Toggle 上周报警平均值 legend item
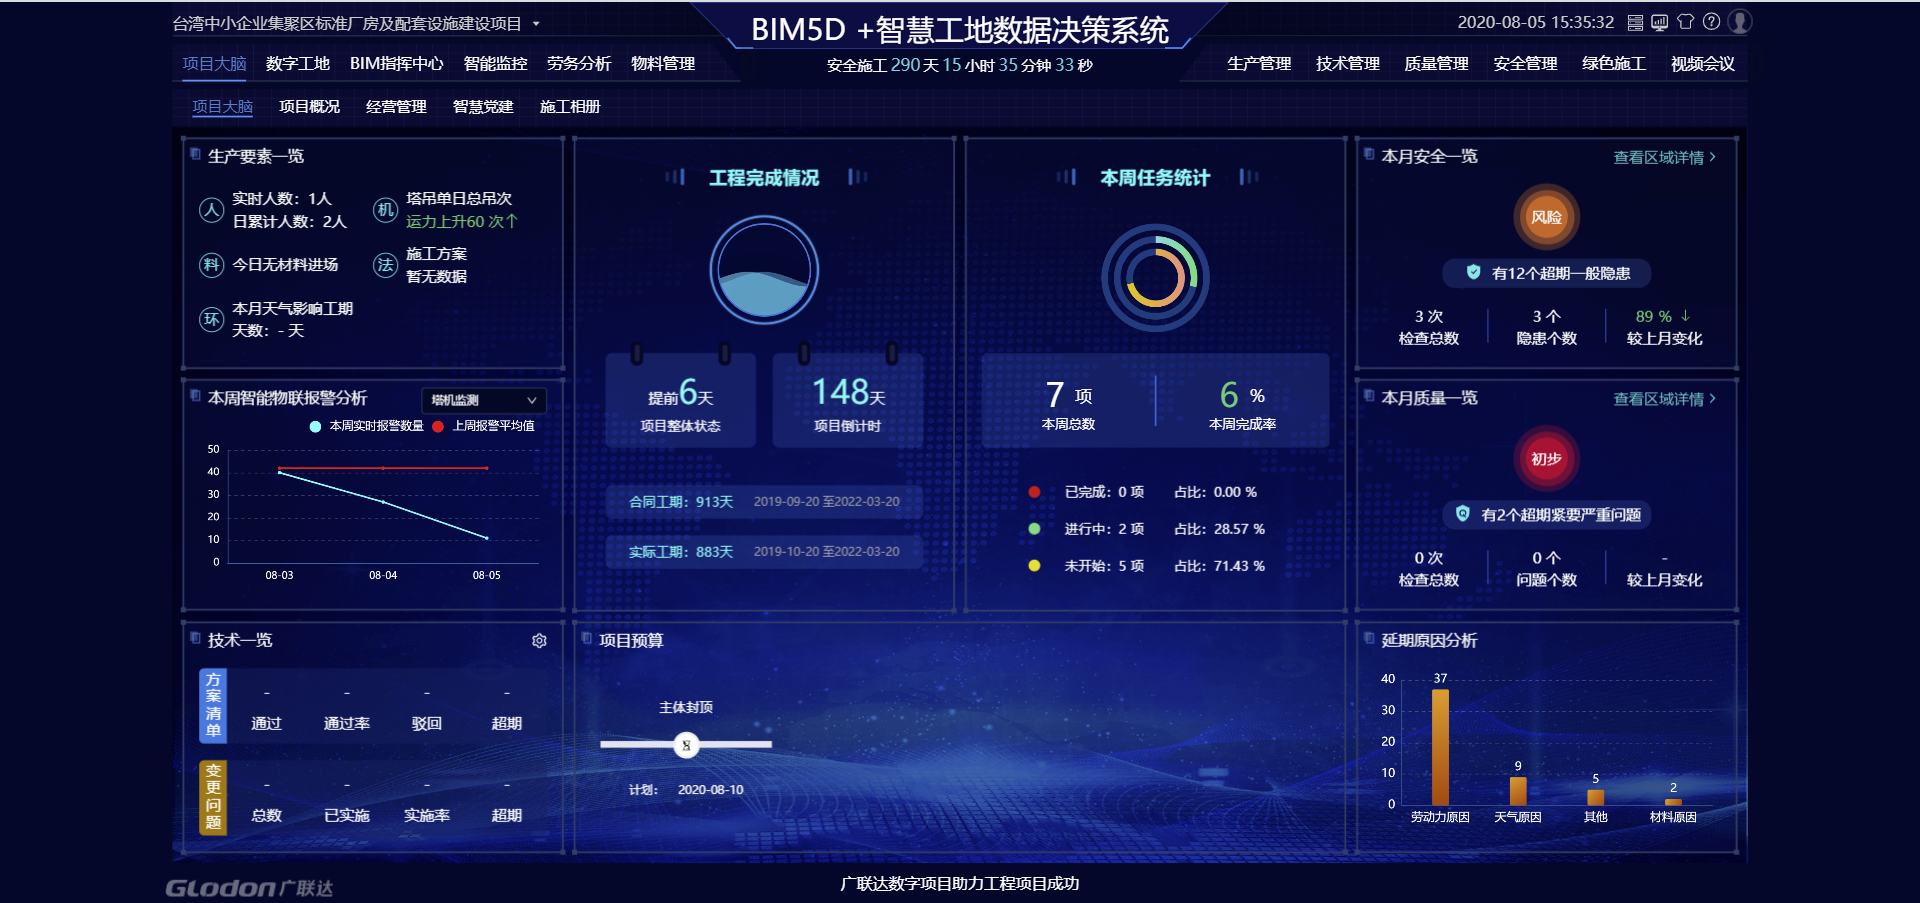 (x=483, y=426)
